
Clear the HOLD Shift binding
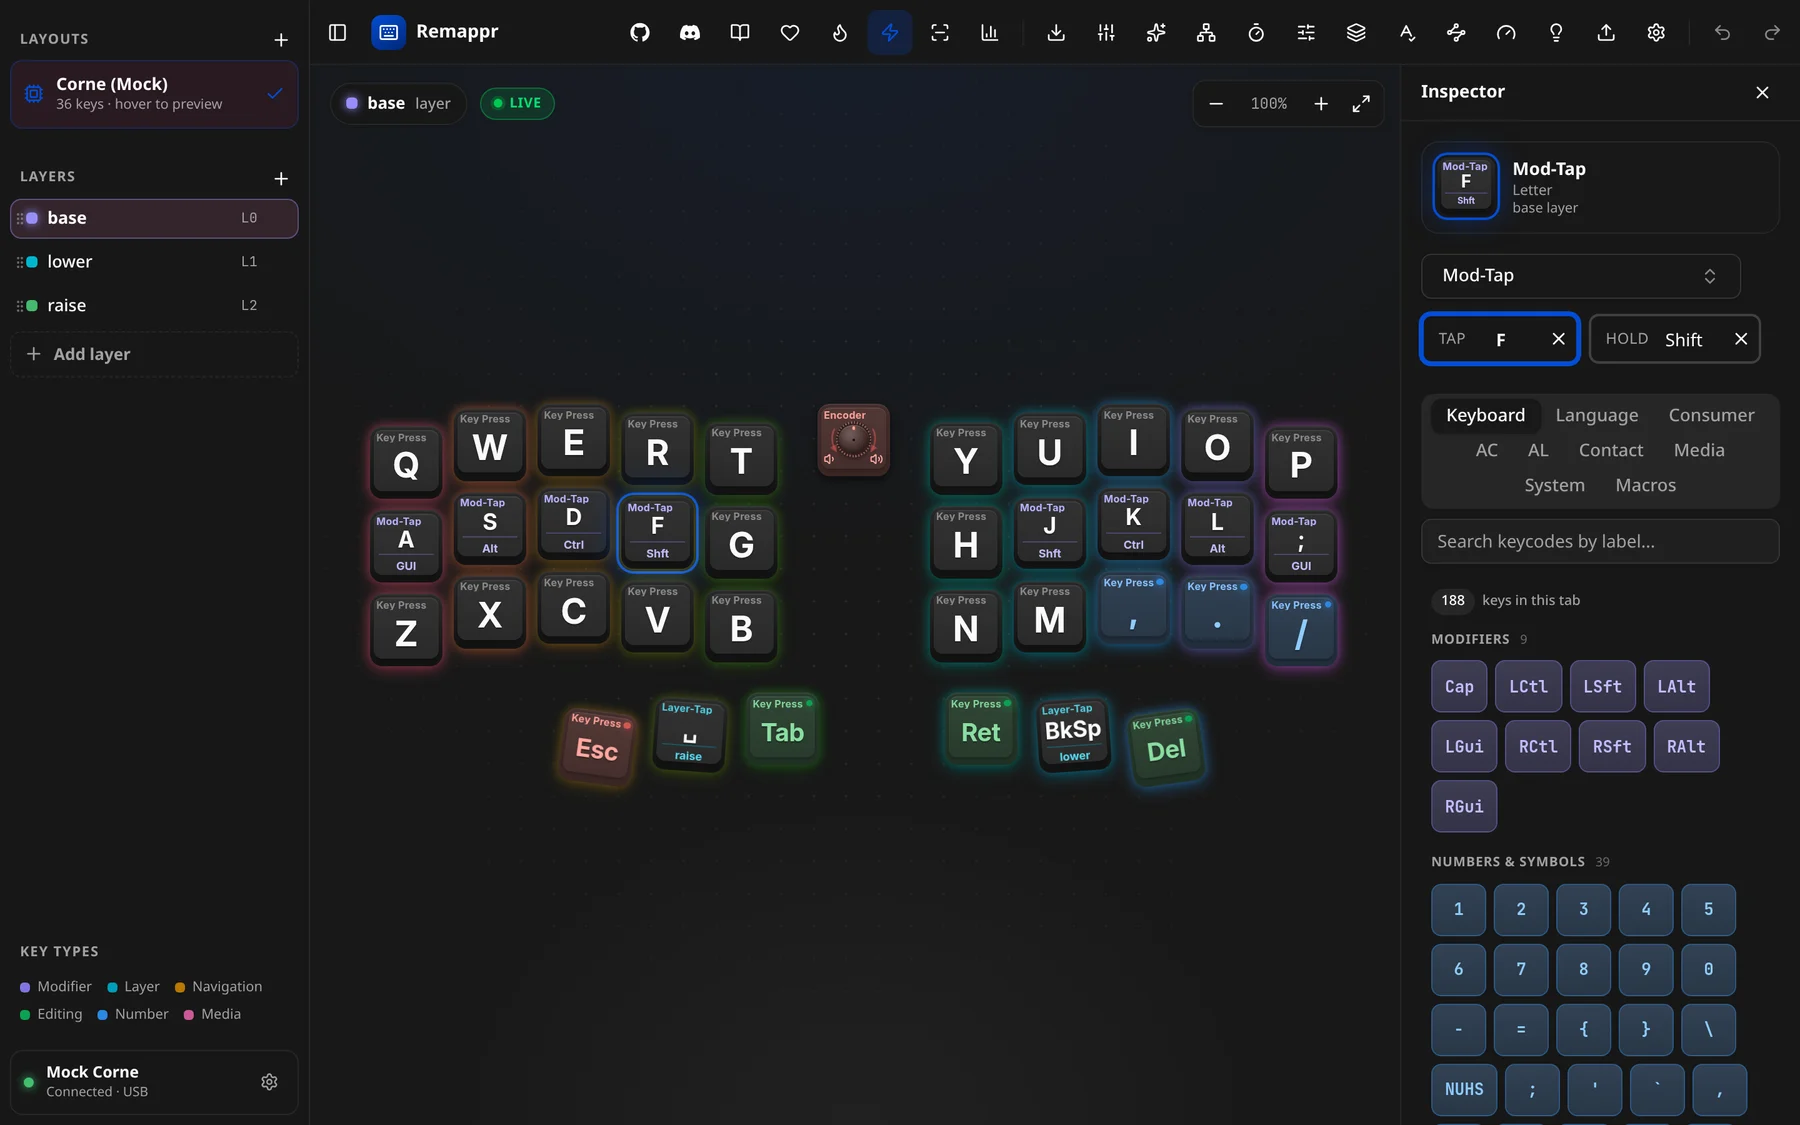(1741, 339)
